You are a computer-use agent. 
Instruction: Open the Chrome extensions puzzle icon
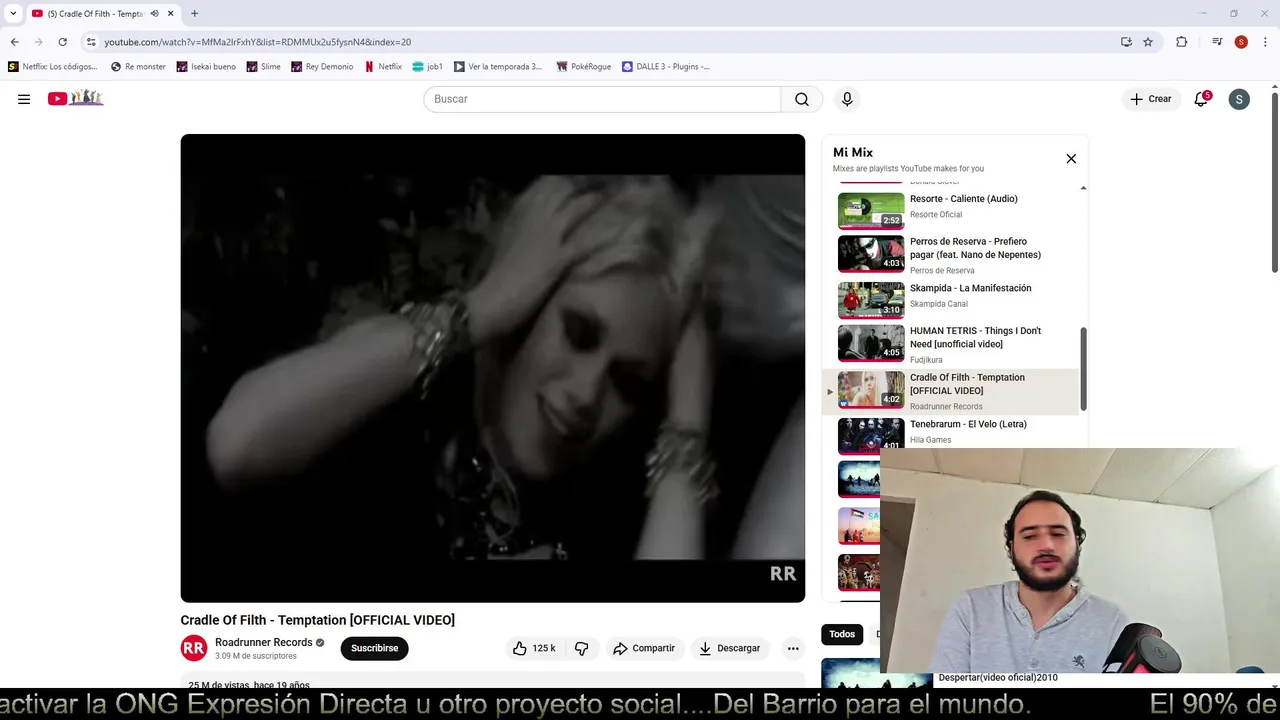tap(1181, 42)
